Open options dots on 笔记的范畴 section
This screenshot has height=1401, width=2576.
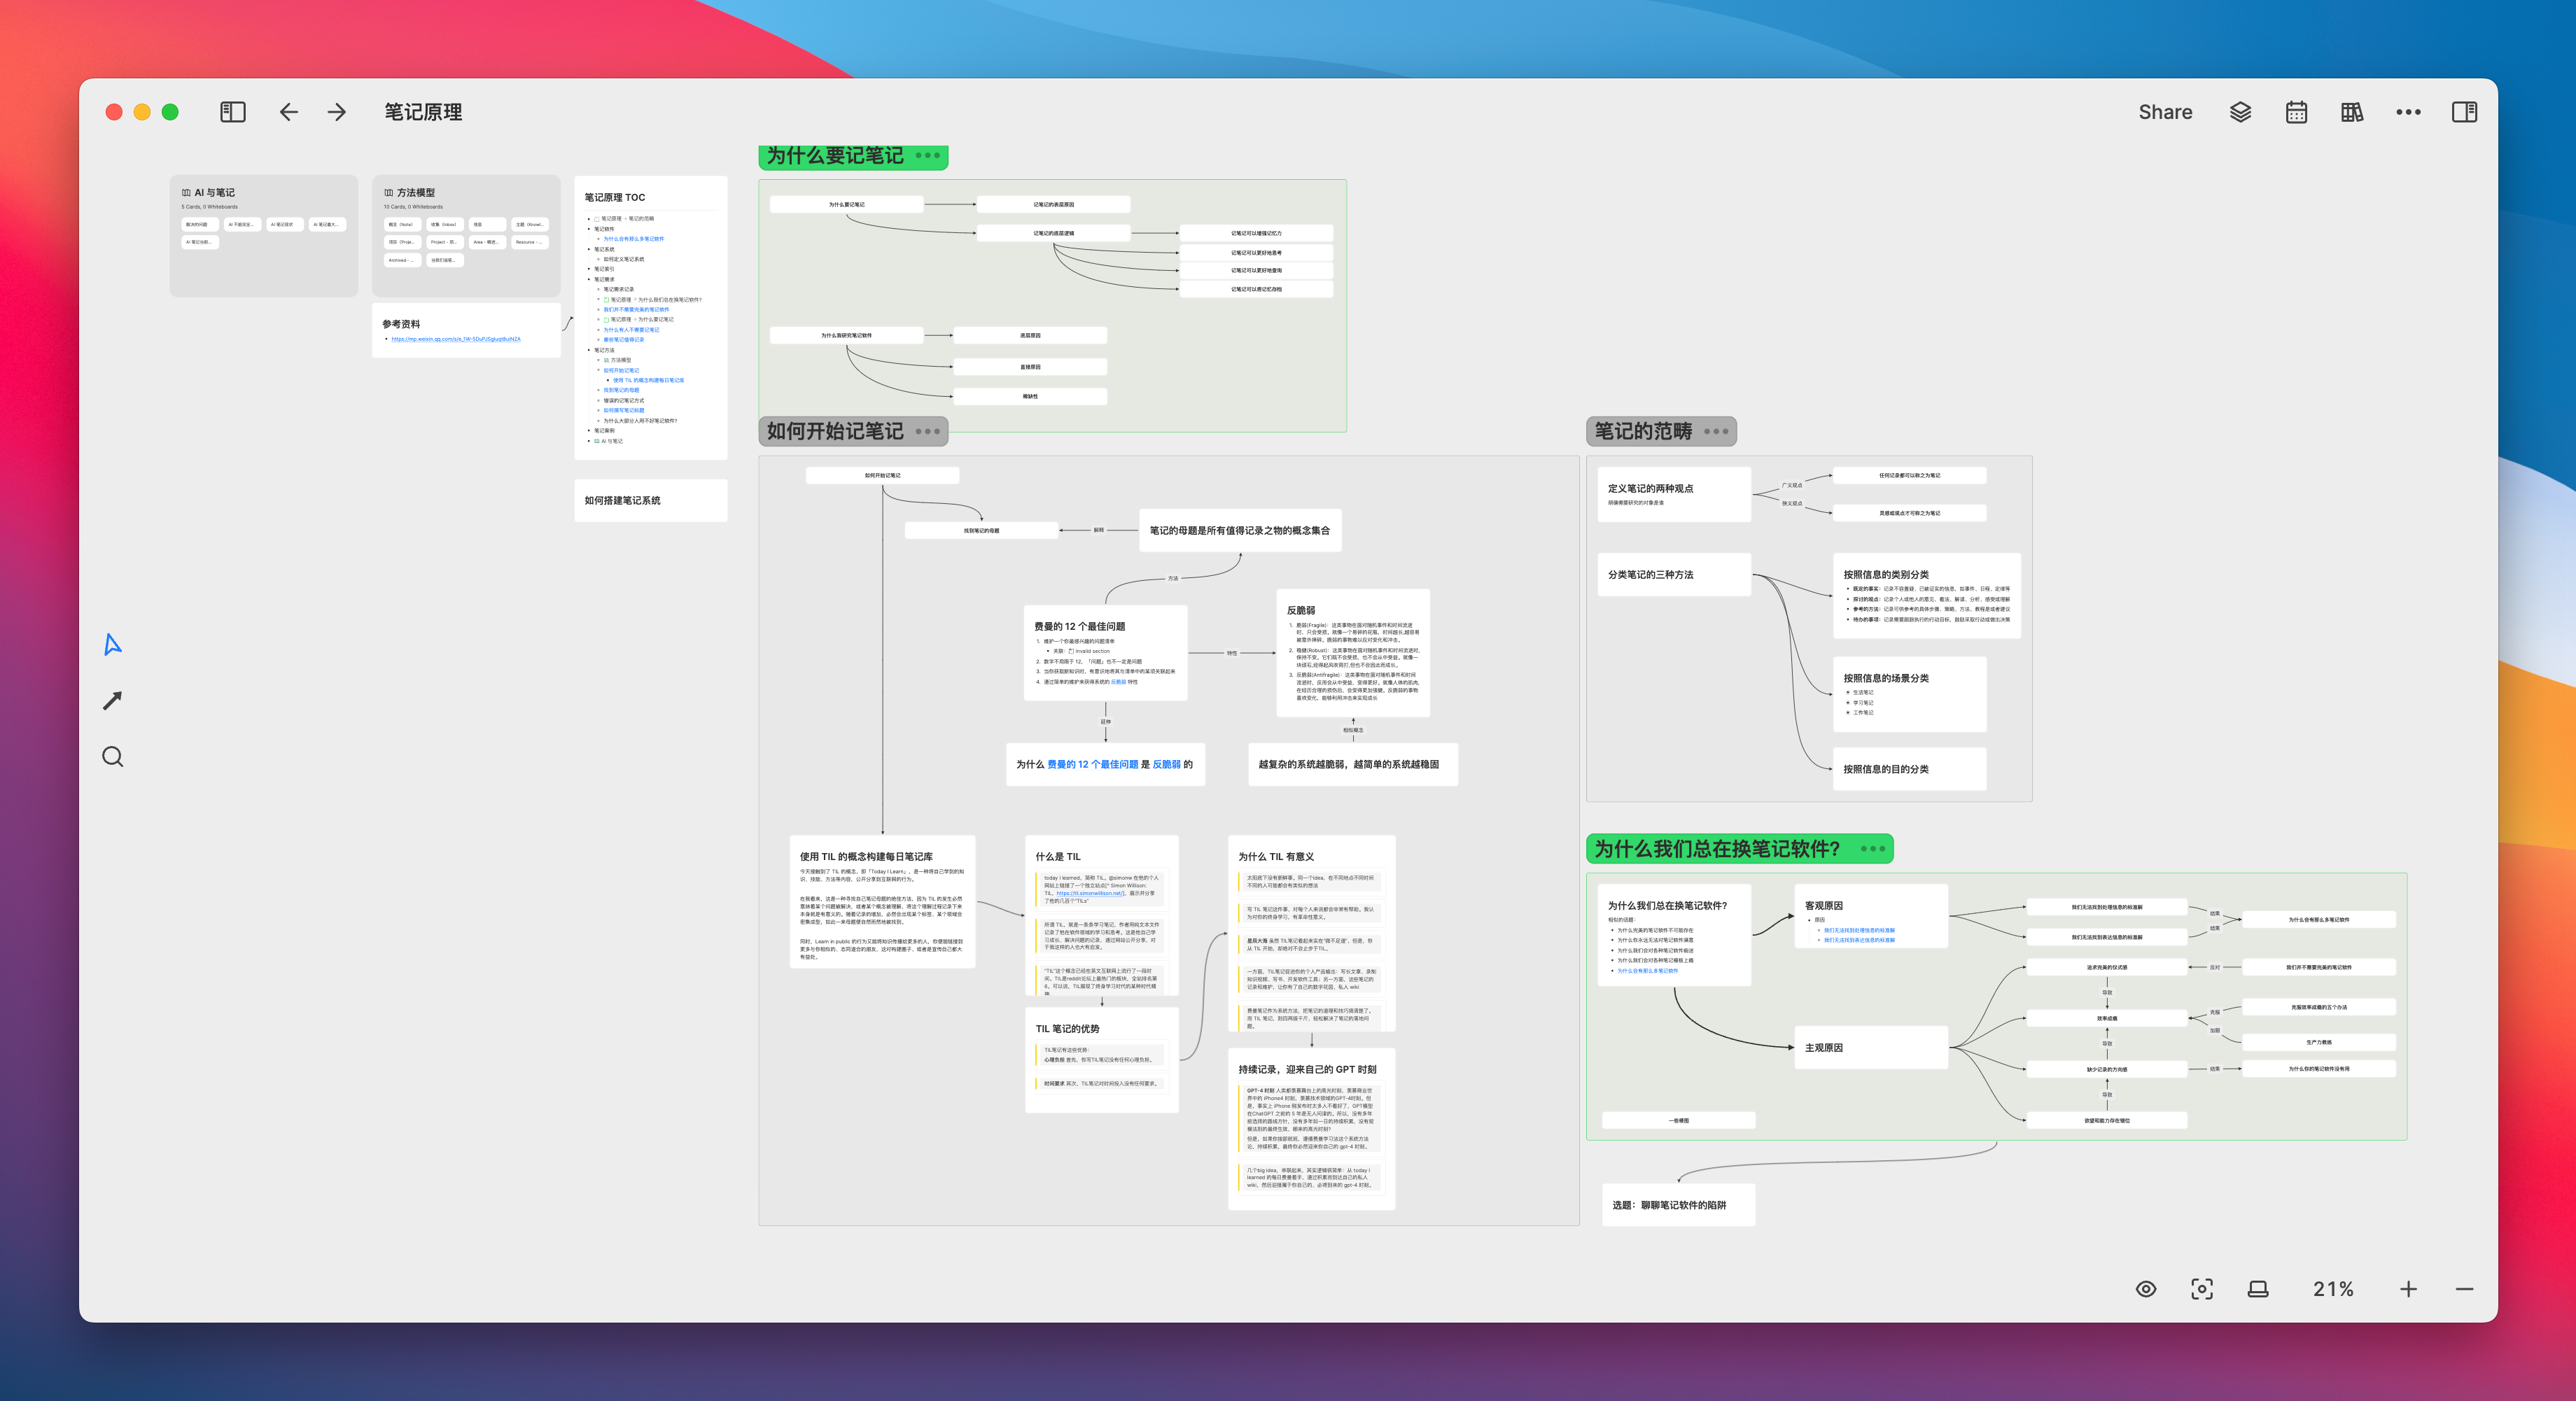click(1716, 432)
